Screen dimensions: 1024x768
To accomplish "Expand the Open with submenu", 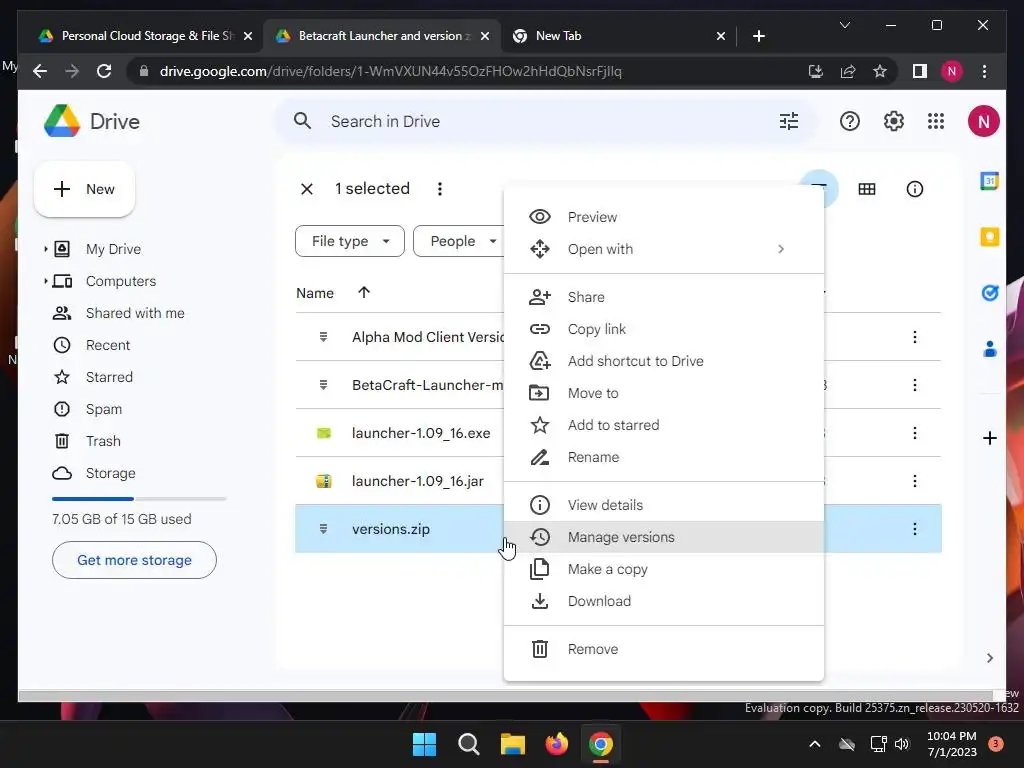I will coord(664,249).
